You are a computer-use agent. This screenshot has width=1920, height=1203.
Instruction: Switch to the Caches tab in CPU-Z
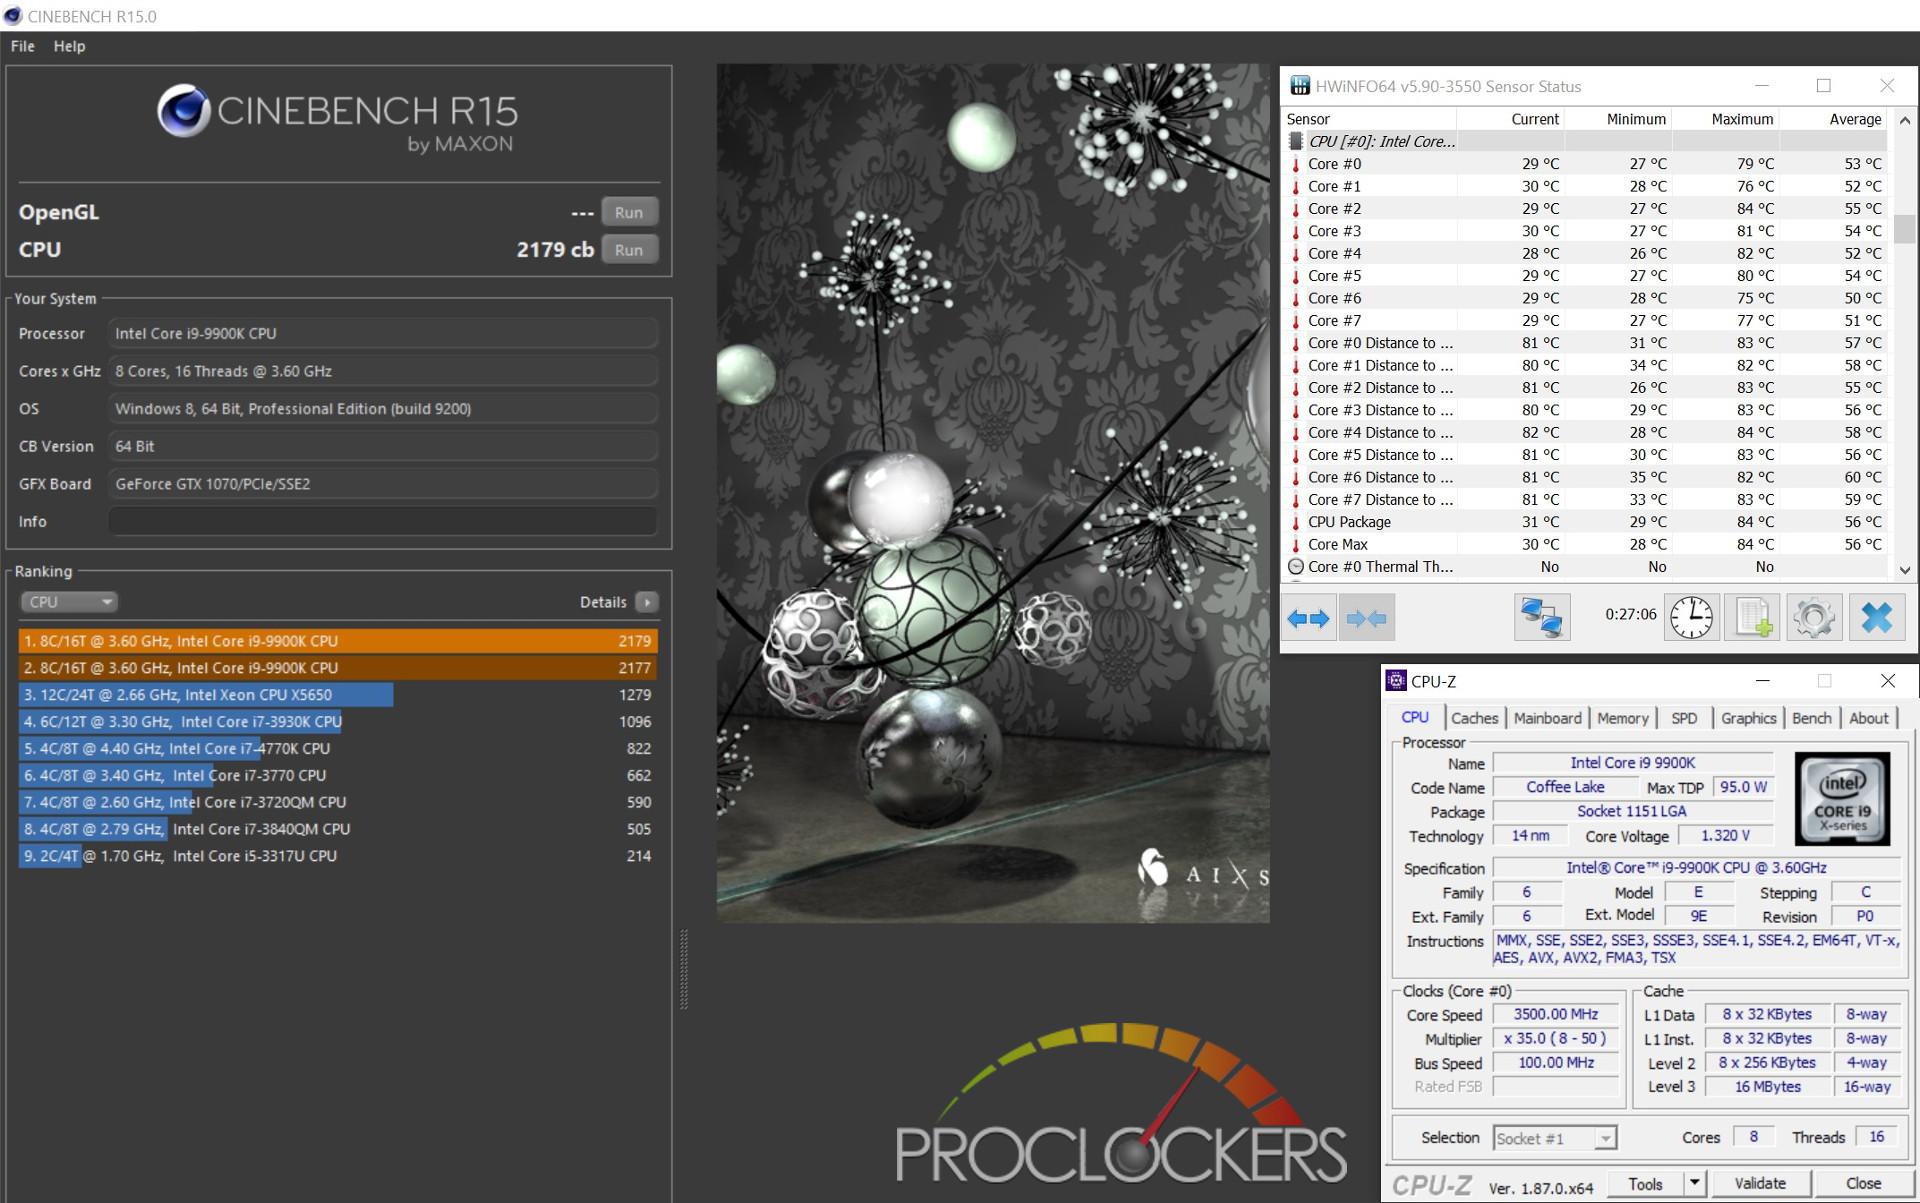[1474, 718]
